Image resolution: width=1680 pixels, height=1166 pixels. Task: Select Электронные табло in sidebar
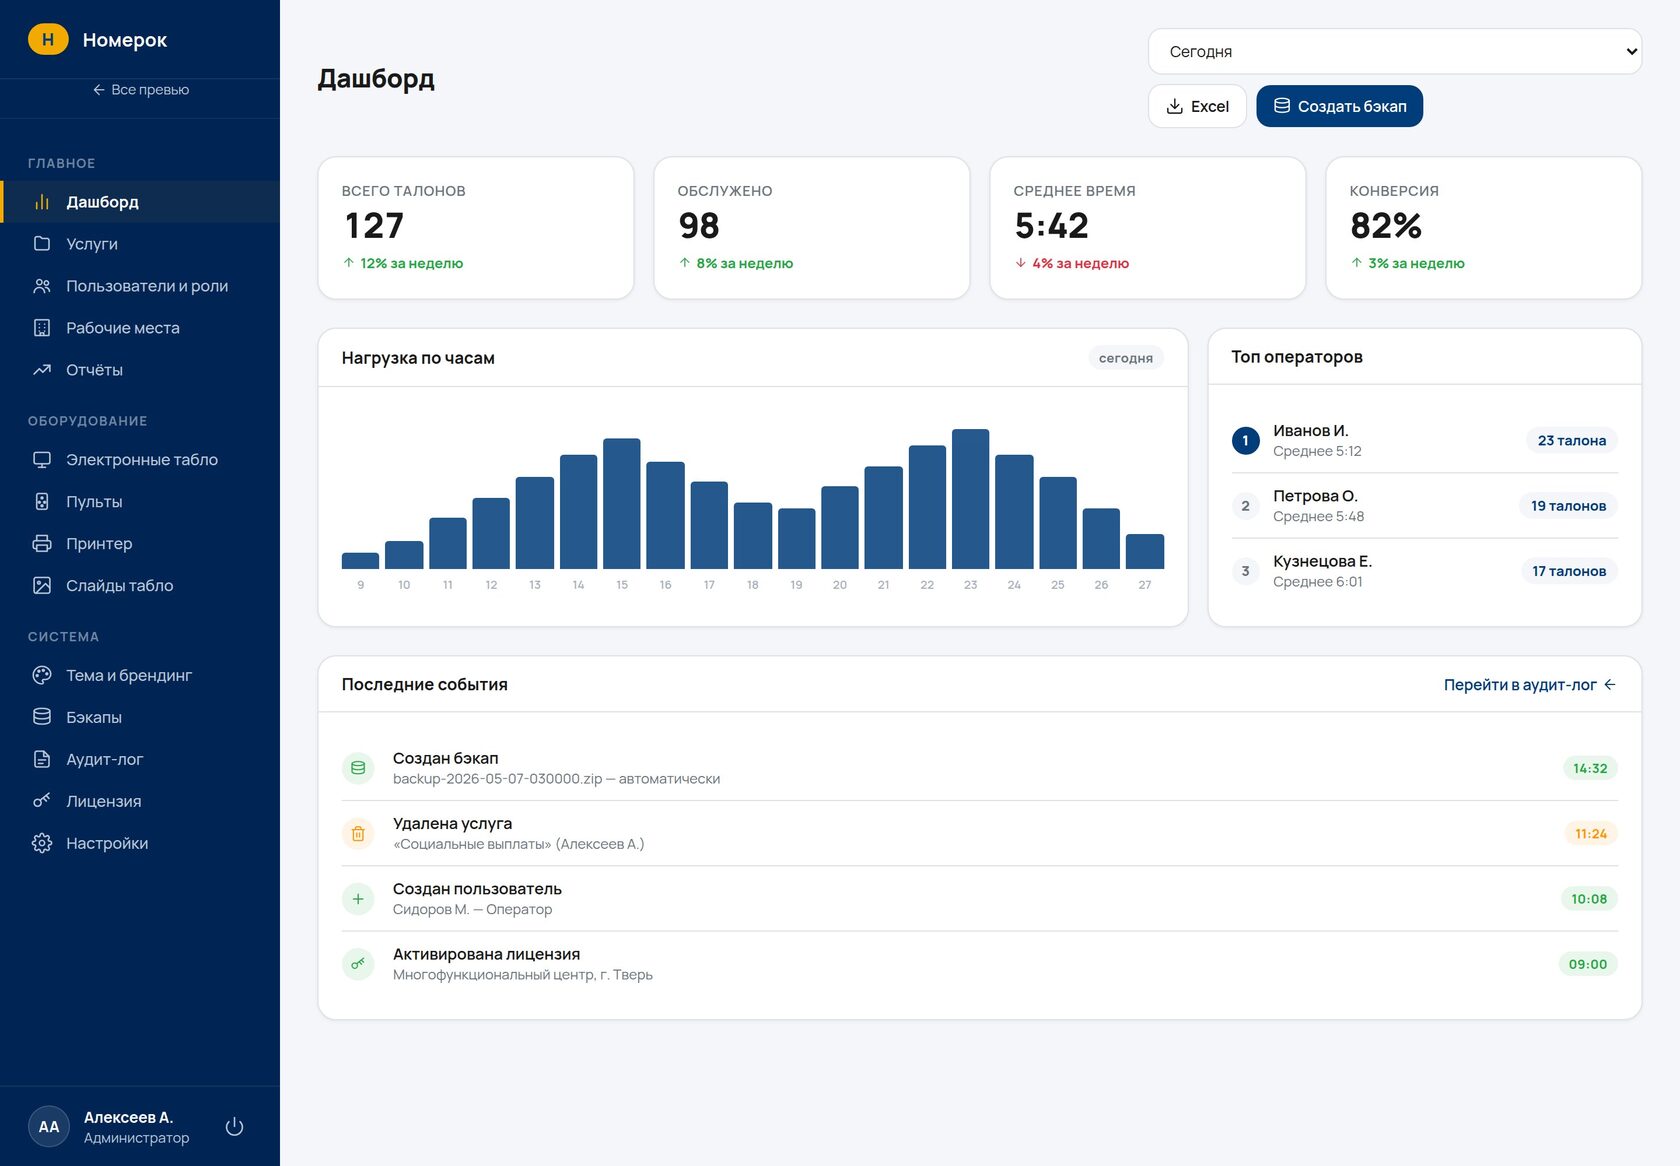coord(140,460)
